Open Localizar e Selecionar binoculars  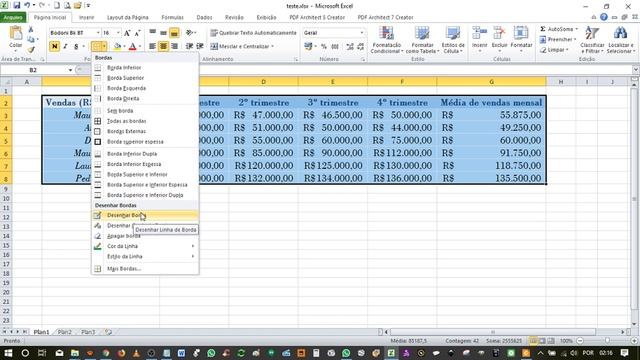(x=620, y=40)
